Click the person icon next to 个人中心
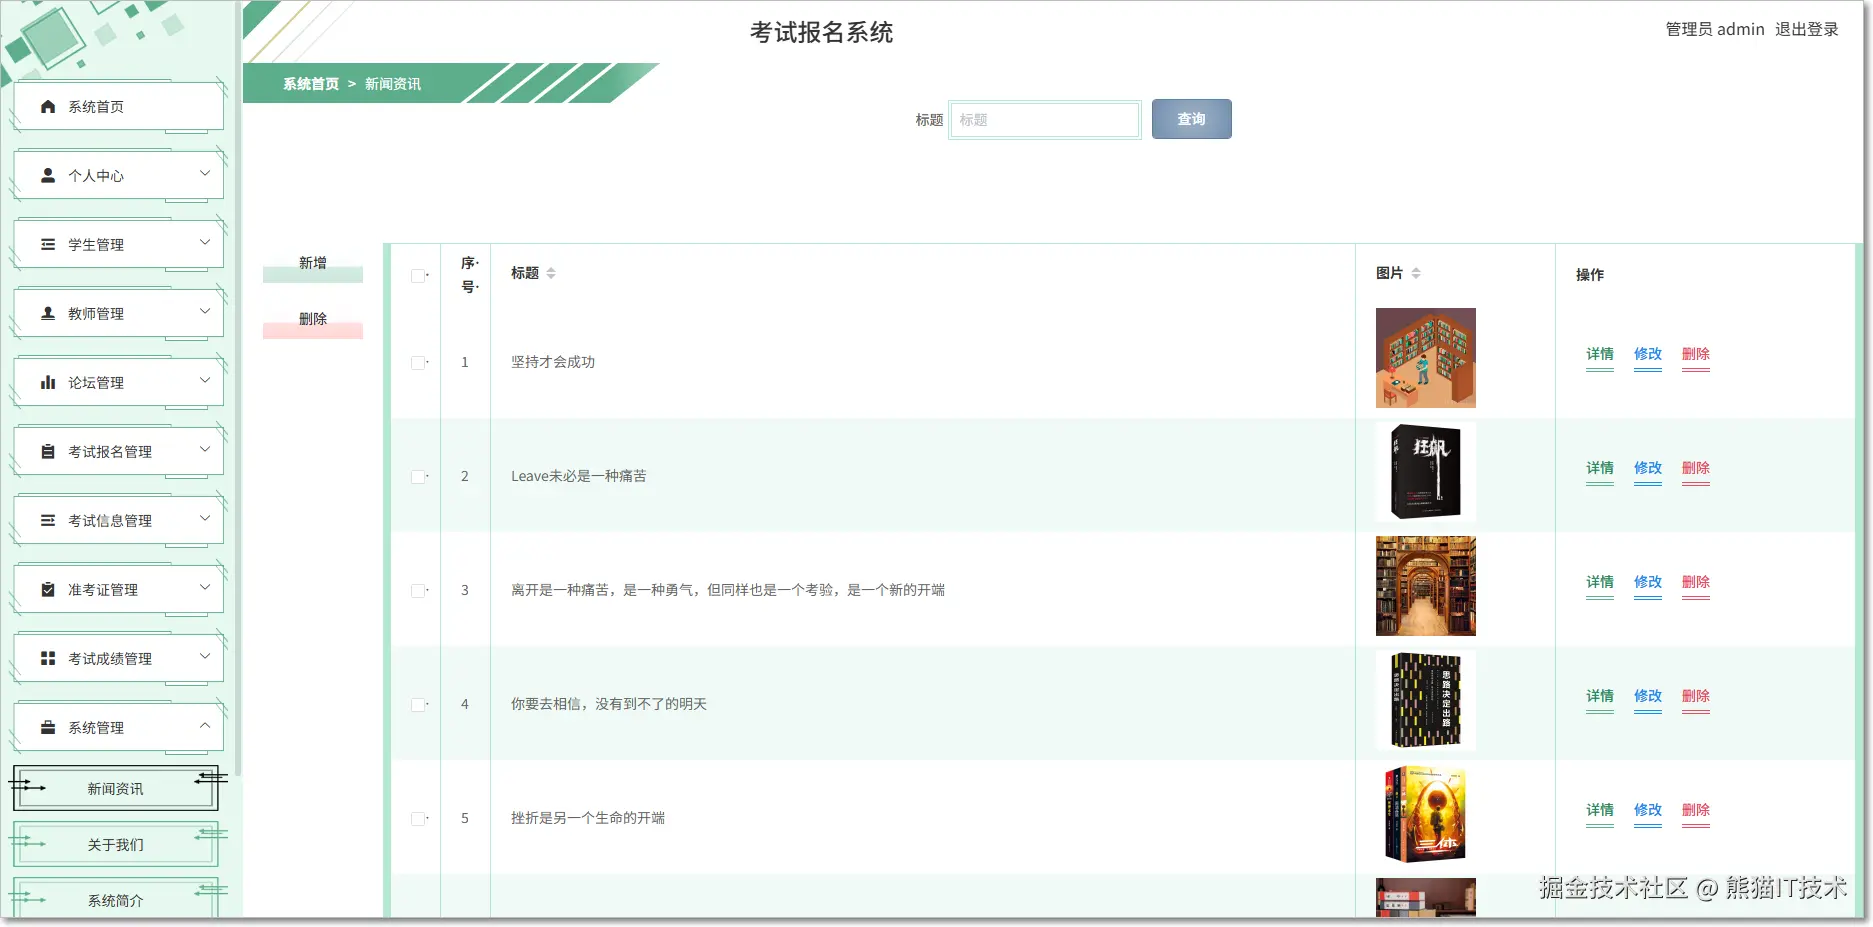Screen dimensions: 1873x927 click(48, 175)
